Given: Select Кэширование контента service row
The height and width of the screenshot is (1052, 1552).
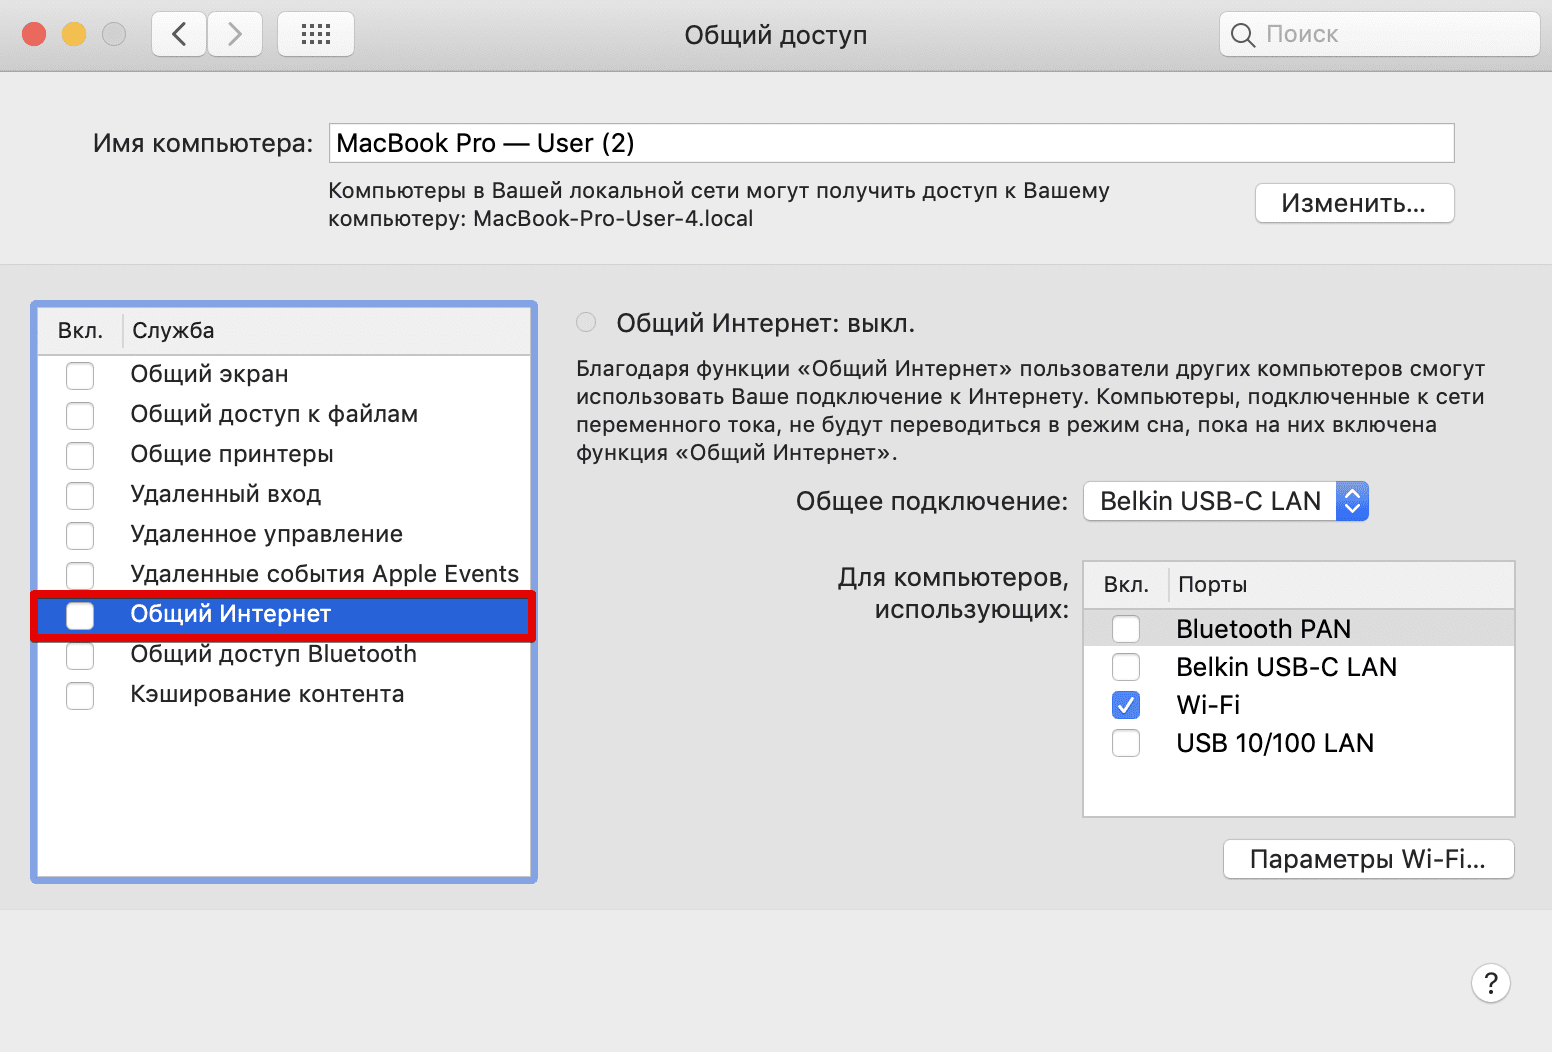Looking at the screenshot, I should pyautogui.click(x=267, y=694).
